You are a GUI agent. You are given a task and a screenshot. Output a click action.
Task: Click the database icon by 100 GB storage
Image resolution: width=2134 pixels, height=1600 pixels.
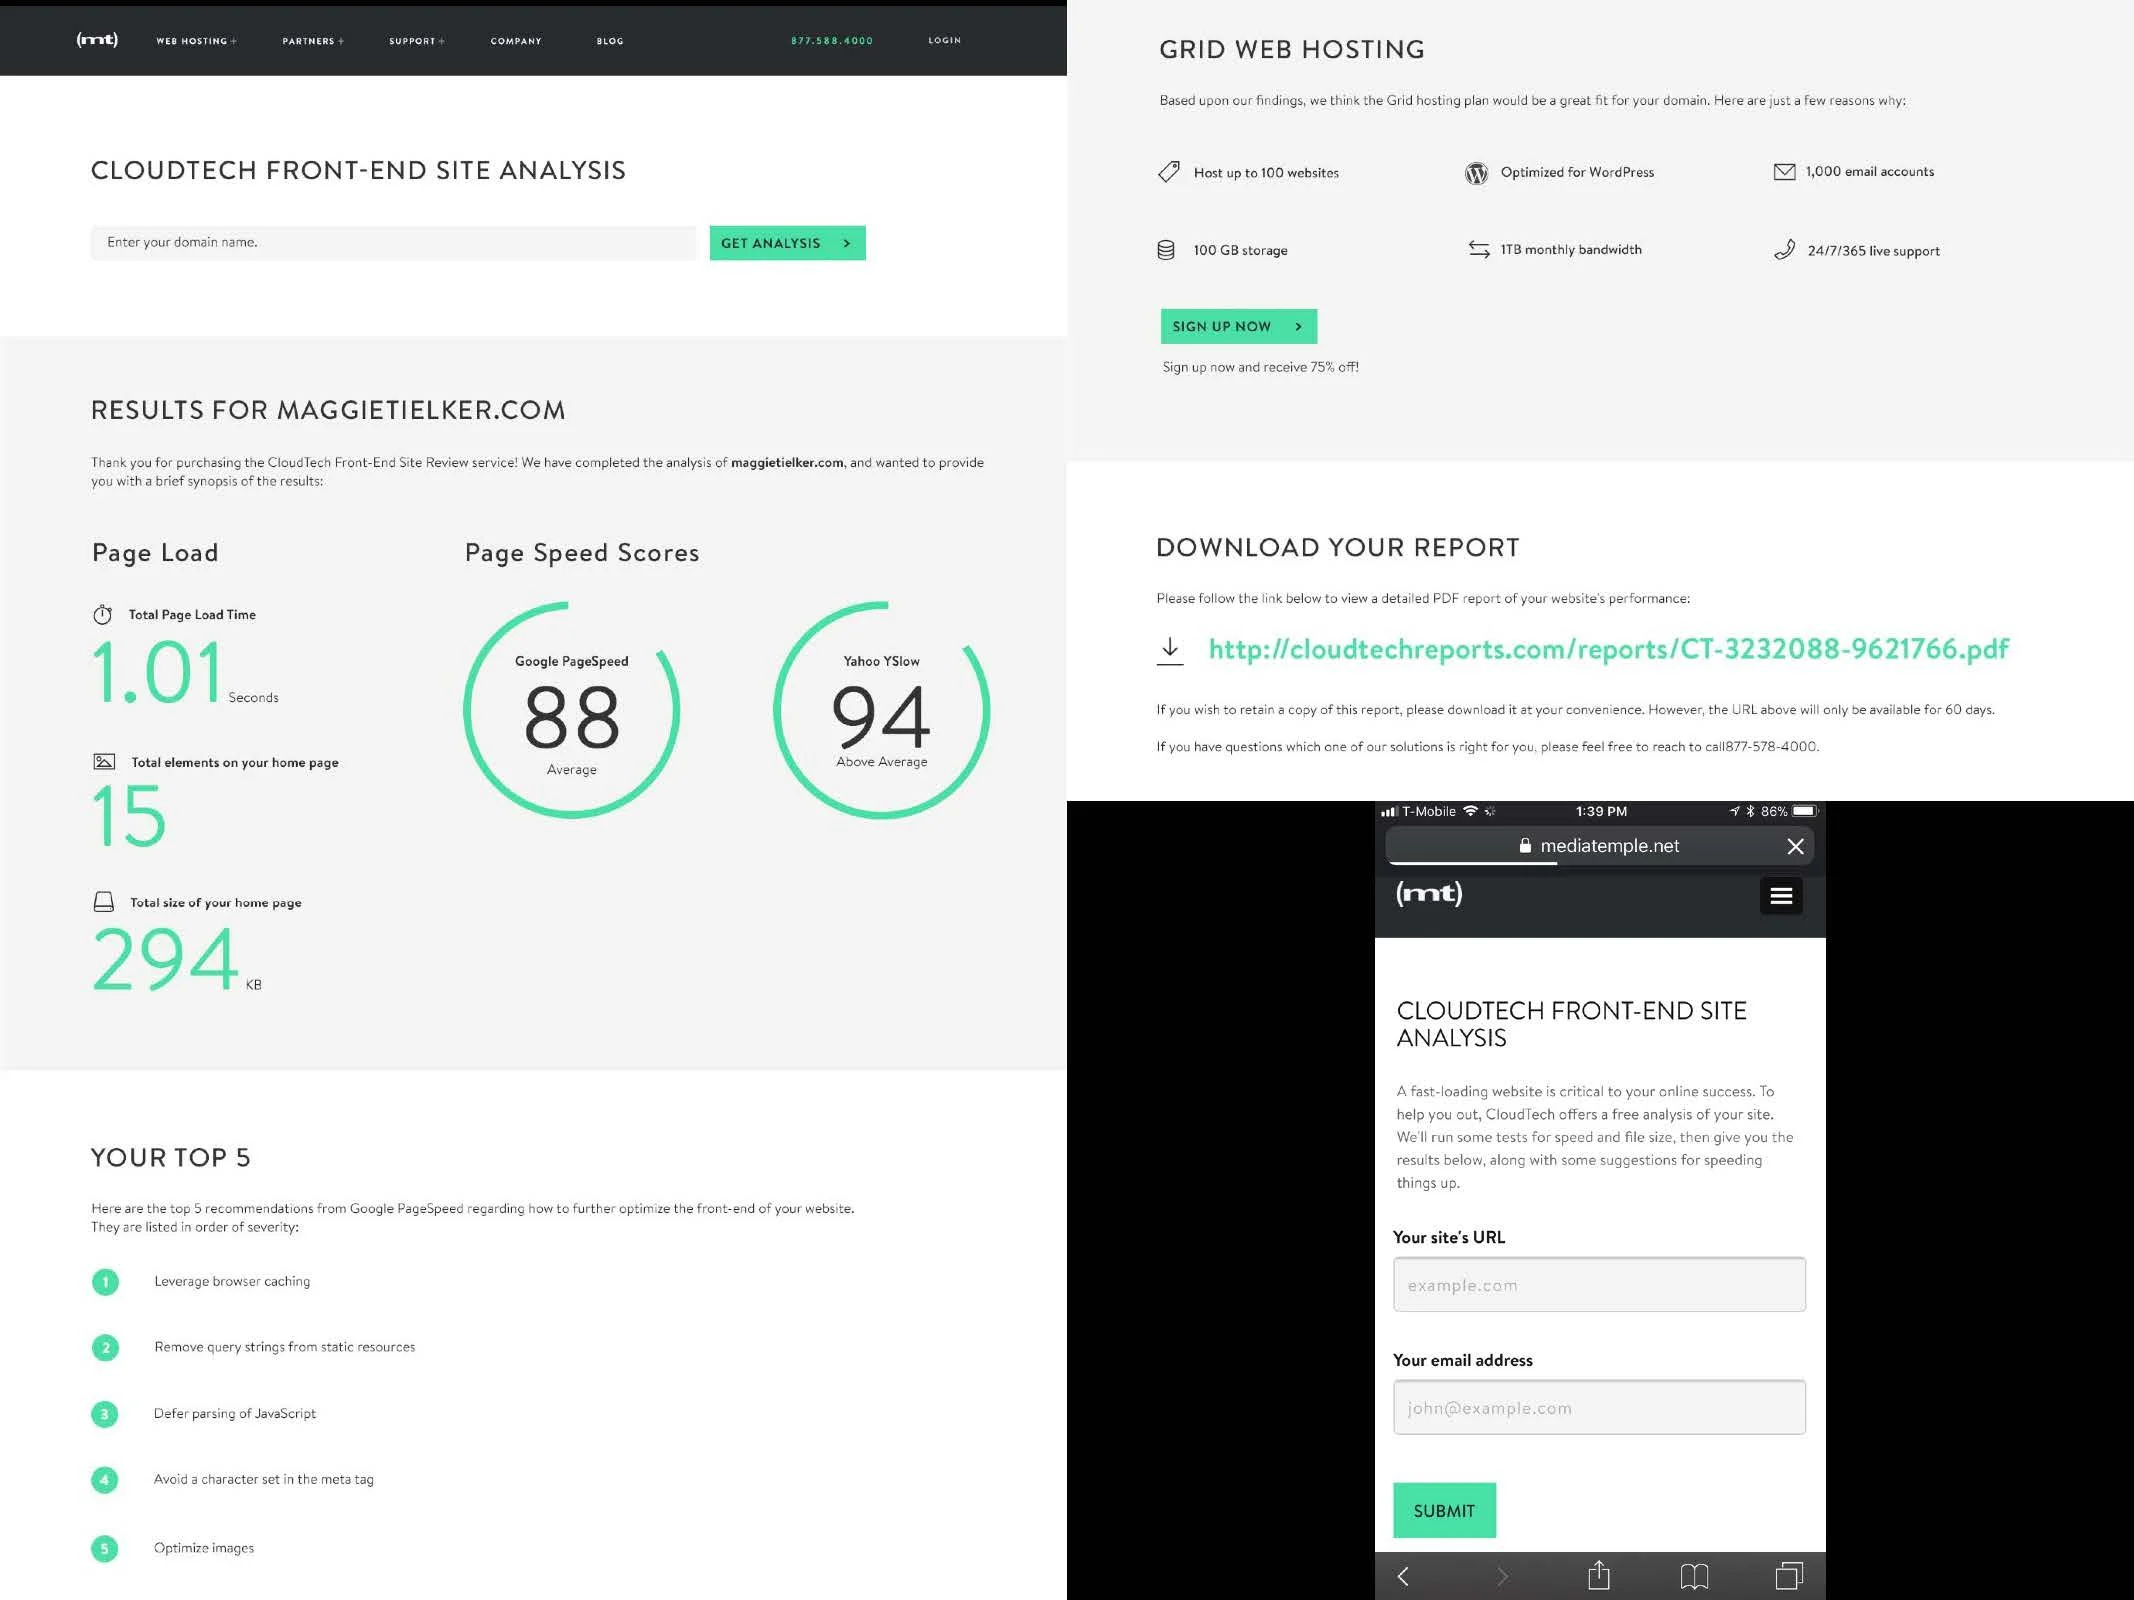click(x=1166, y=250)
